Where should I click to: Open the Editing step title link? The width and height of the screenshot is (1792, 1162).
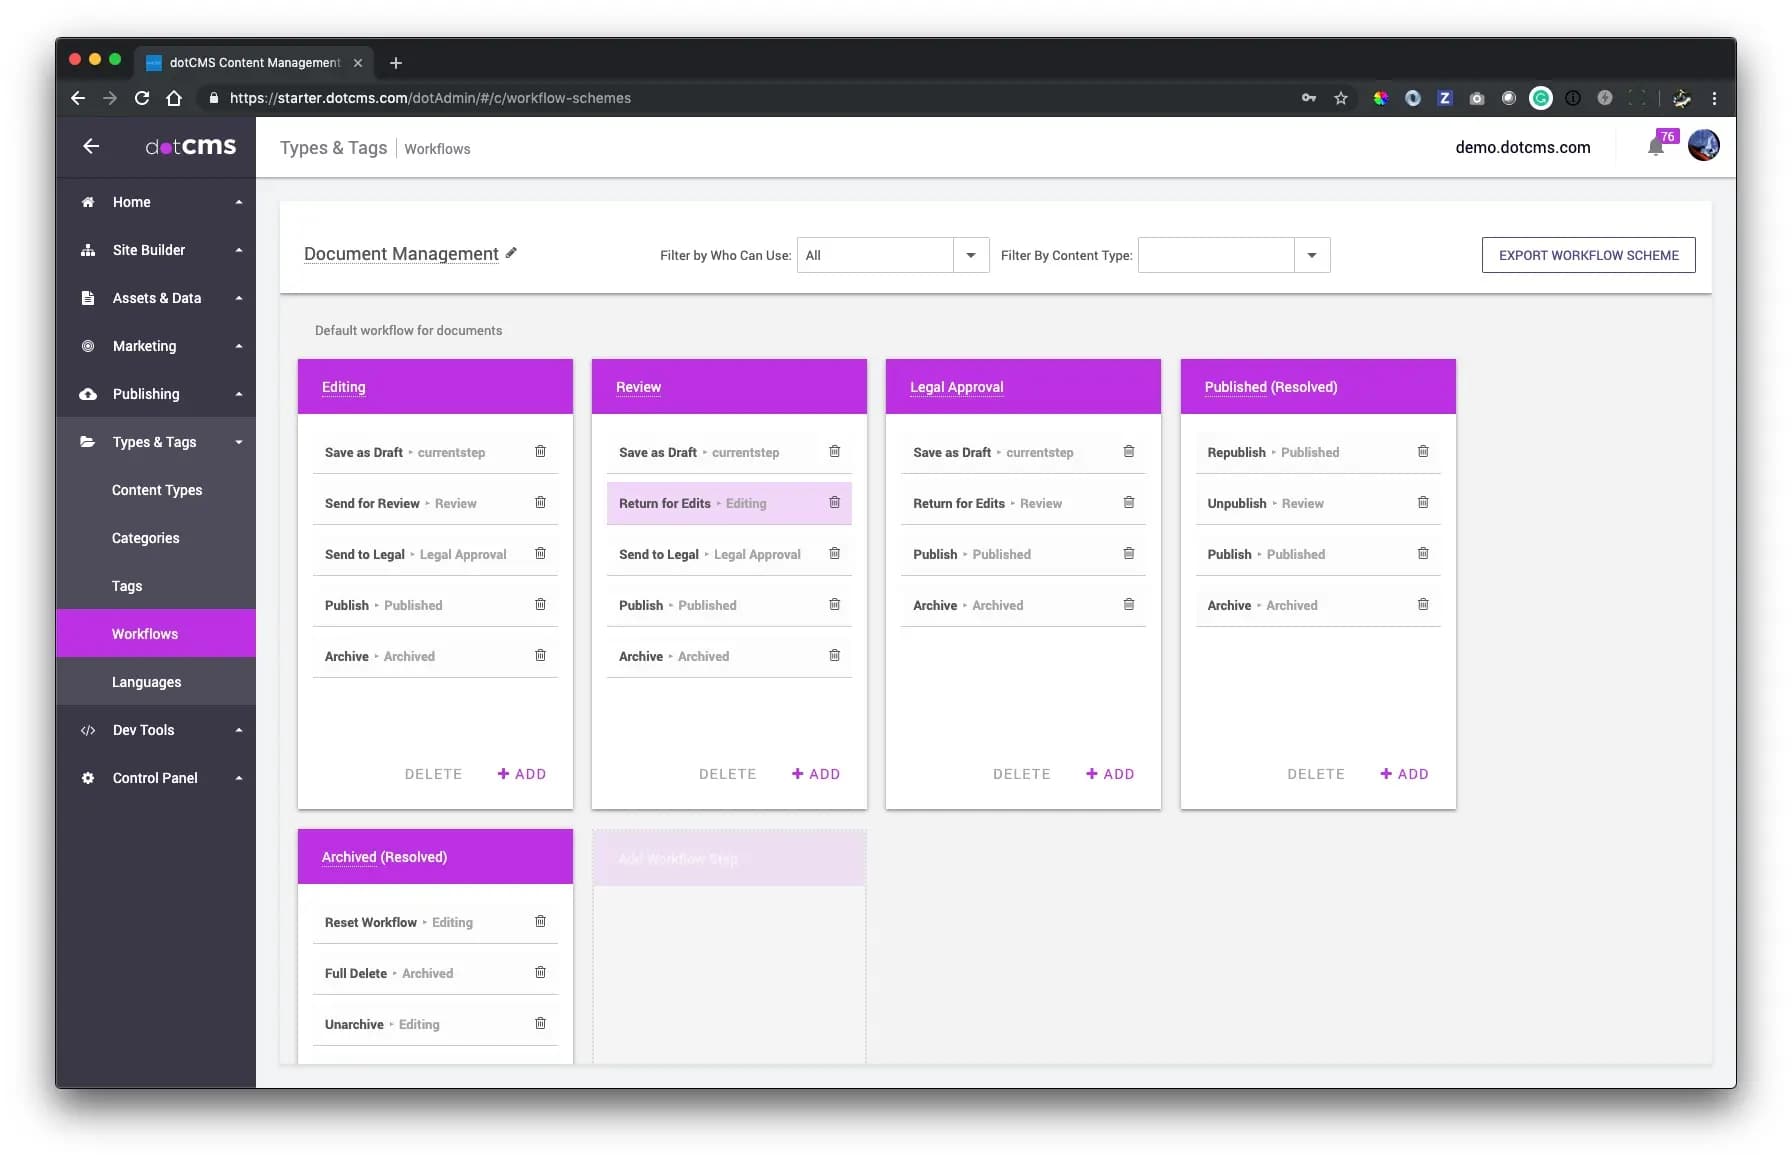tap(343, 387)
